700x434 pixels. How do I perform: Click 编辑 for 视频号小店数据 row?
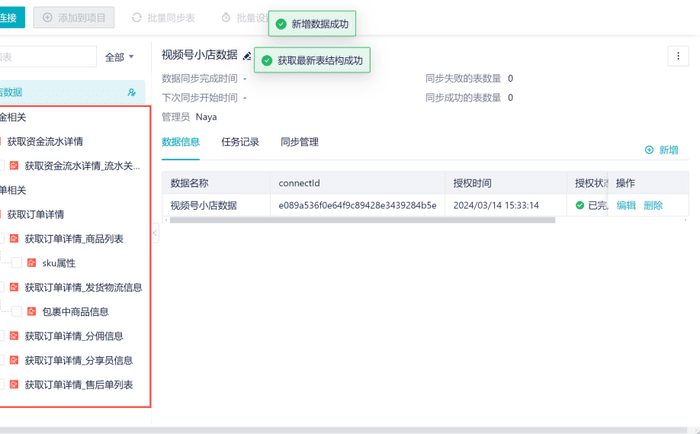point(626,205)
